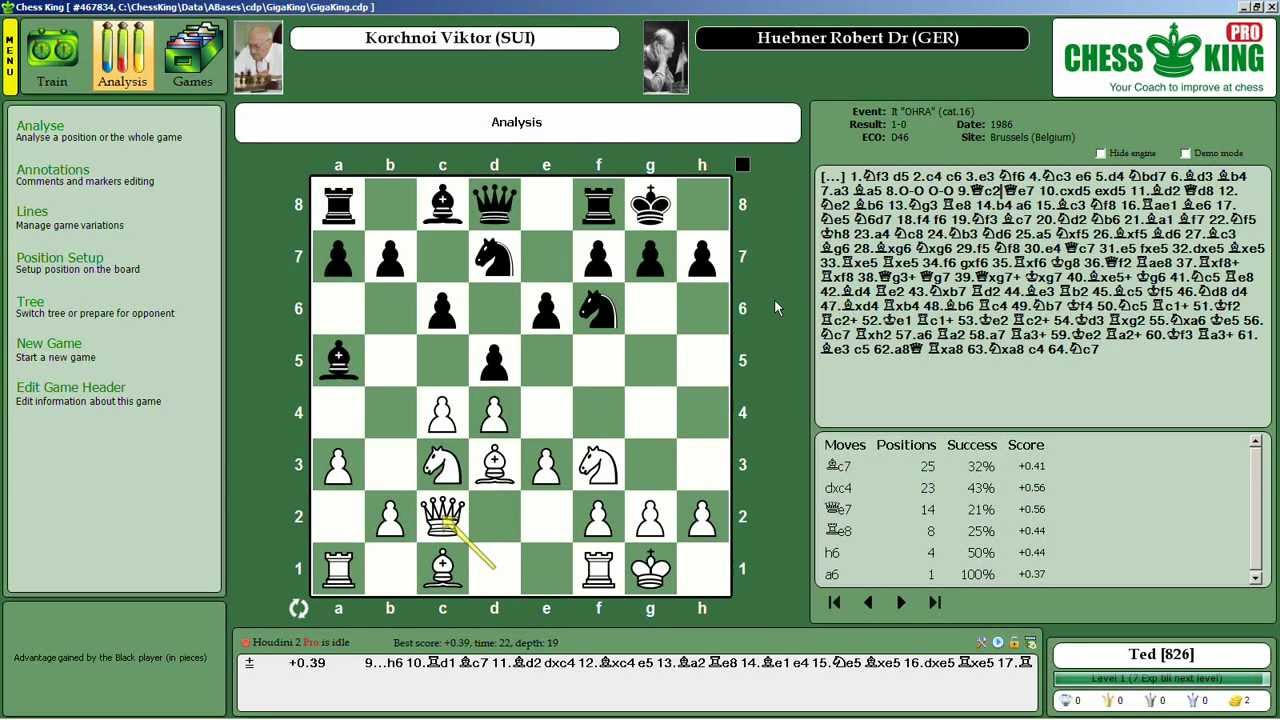
Task: Click Korchnoi Viktor (SUI) name label
Action: coord(454,38)
